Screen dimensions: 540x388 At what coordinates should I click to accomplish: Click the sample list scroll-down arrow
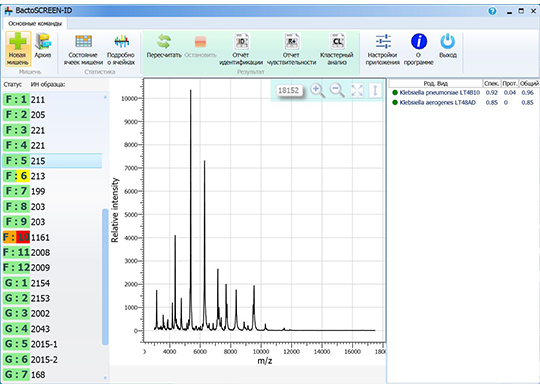tap(105, 378)
